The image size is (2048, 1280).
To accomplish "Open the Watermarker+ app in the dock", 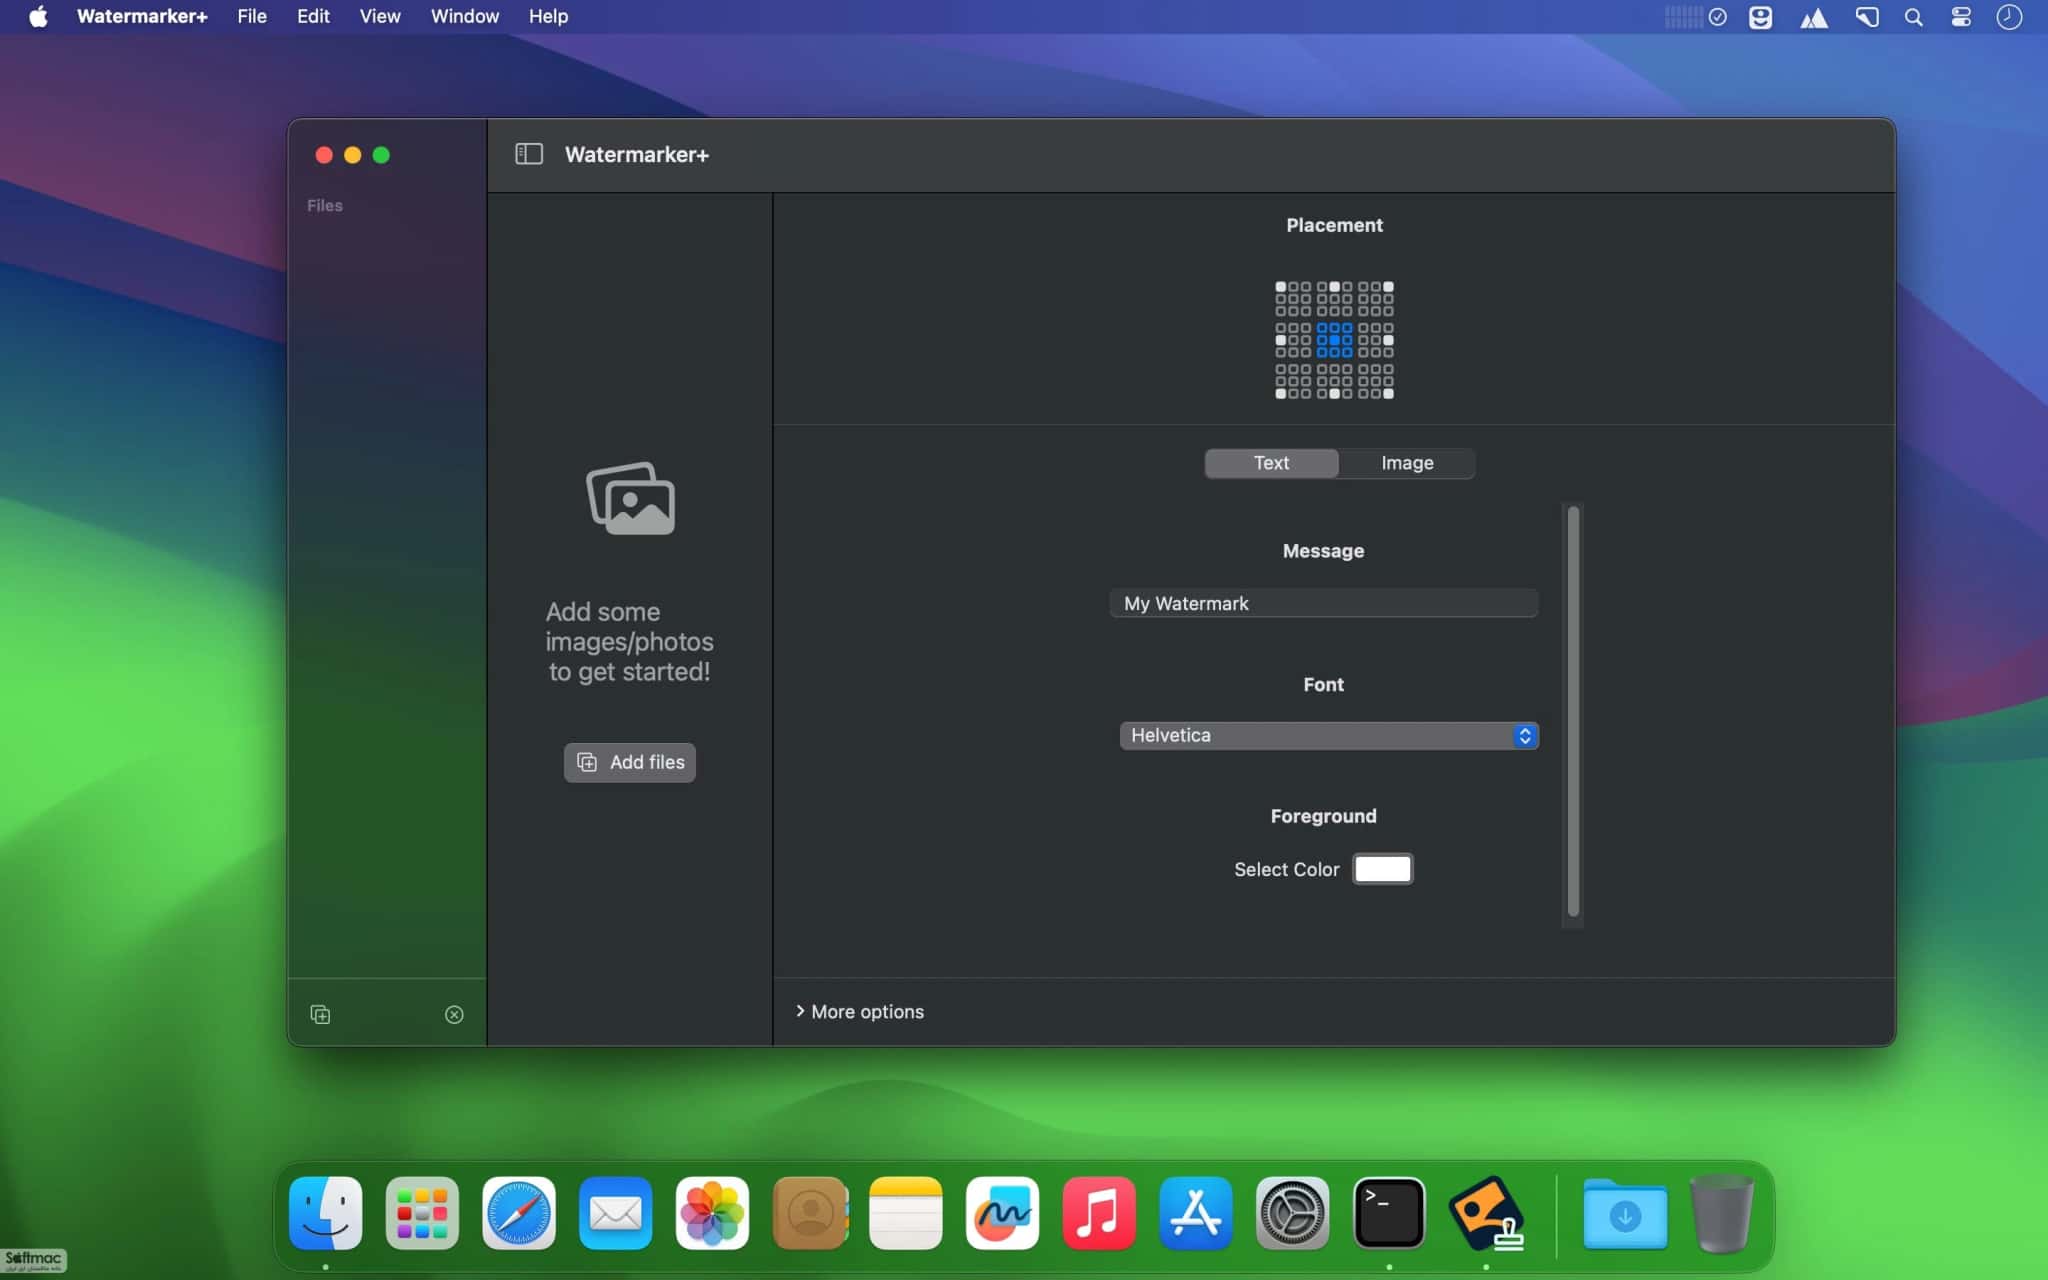I will tap(1486, 1213).
